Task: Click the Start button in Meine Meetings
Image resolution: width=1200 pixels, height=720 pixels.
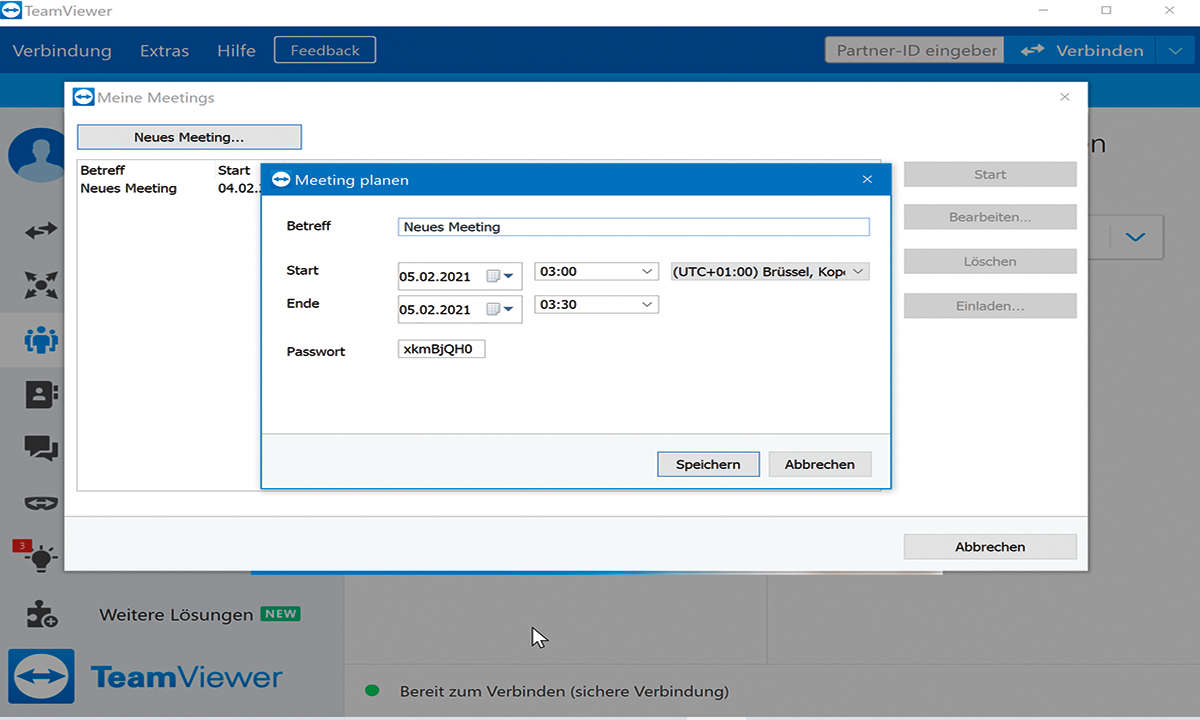Action: pos(990,174)
